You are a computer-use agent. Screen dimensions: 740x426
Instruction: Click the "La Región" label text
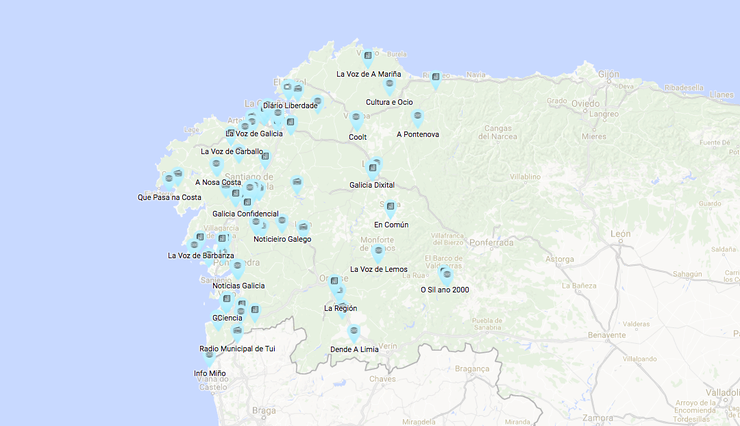[x=341, y=309]
